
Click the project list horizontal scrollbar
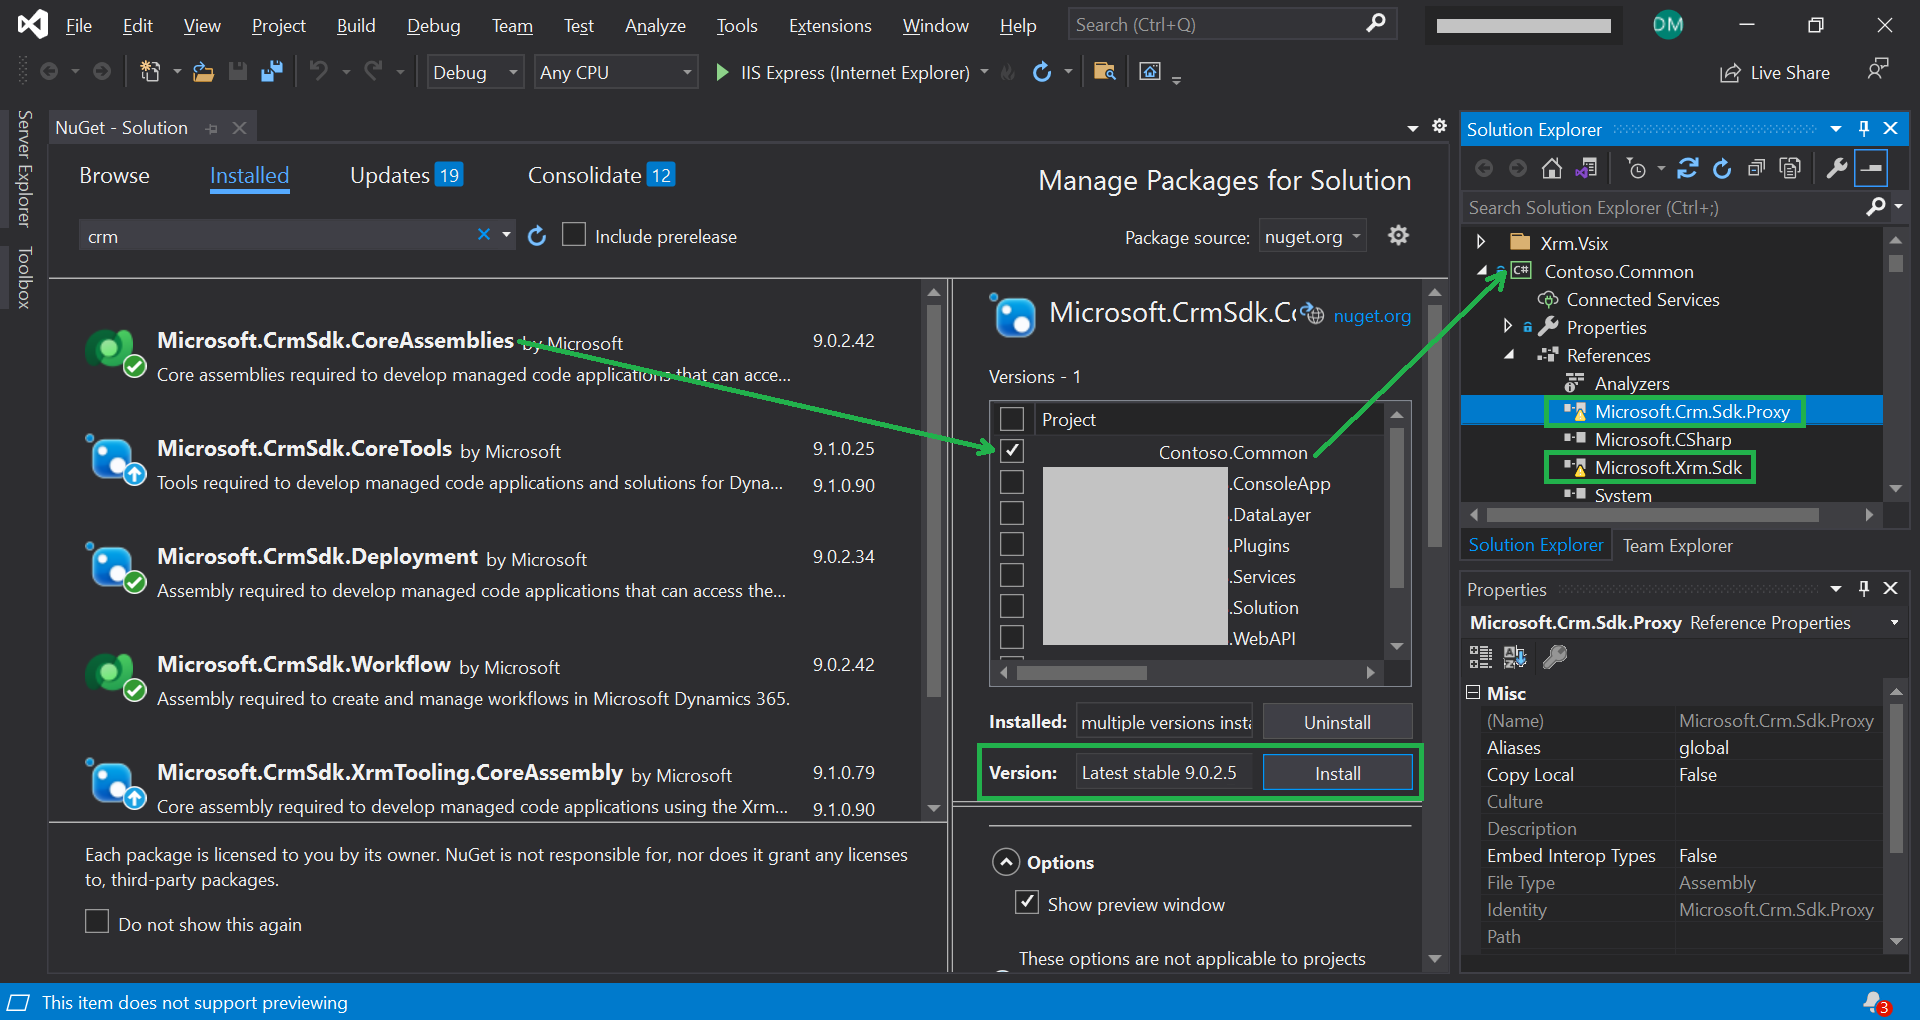point(1082,673)
